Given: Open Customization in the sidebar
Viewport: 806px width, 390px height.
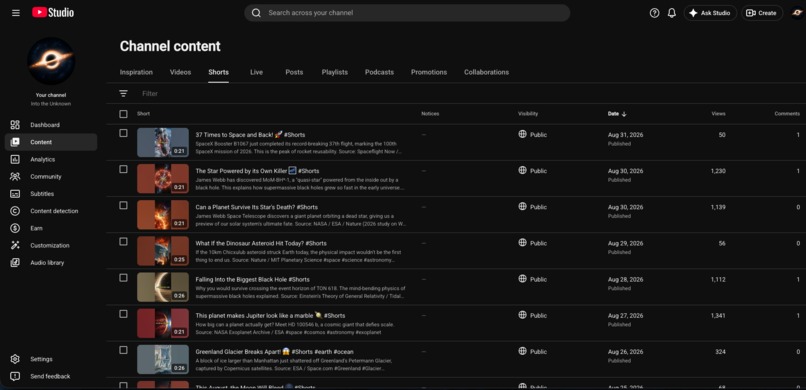Looking at the screenshot, I should point(51,246).
